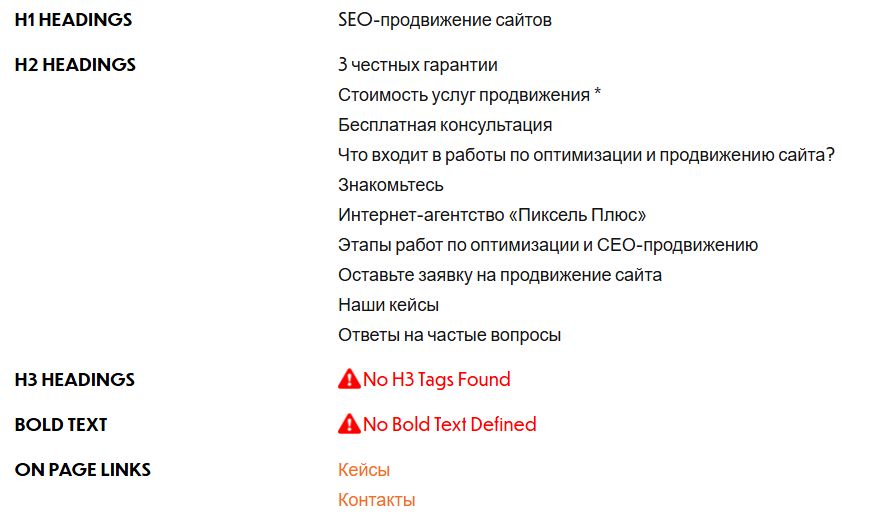Open the Кейсы link
The height and width of the screenshot is (514, 872).
pos(364,470)
